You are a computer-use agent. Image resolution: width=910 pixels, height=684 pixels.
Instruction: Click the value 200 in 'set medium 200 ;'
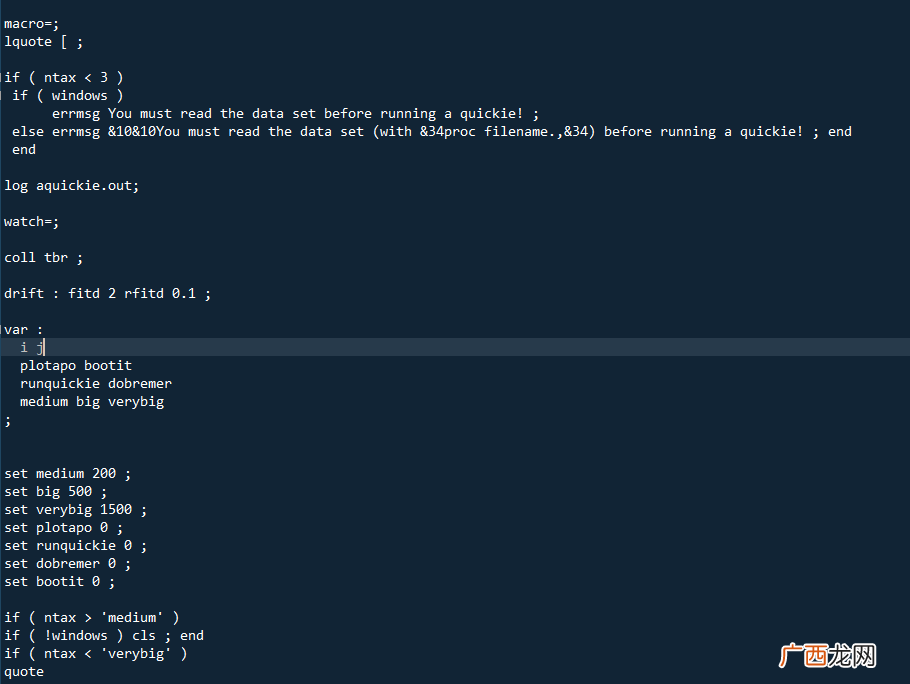click(x=104, y=473)
